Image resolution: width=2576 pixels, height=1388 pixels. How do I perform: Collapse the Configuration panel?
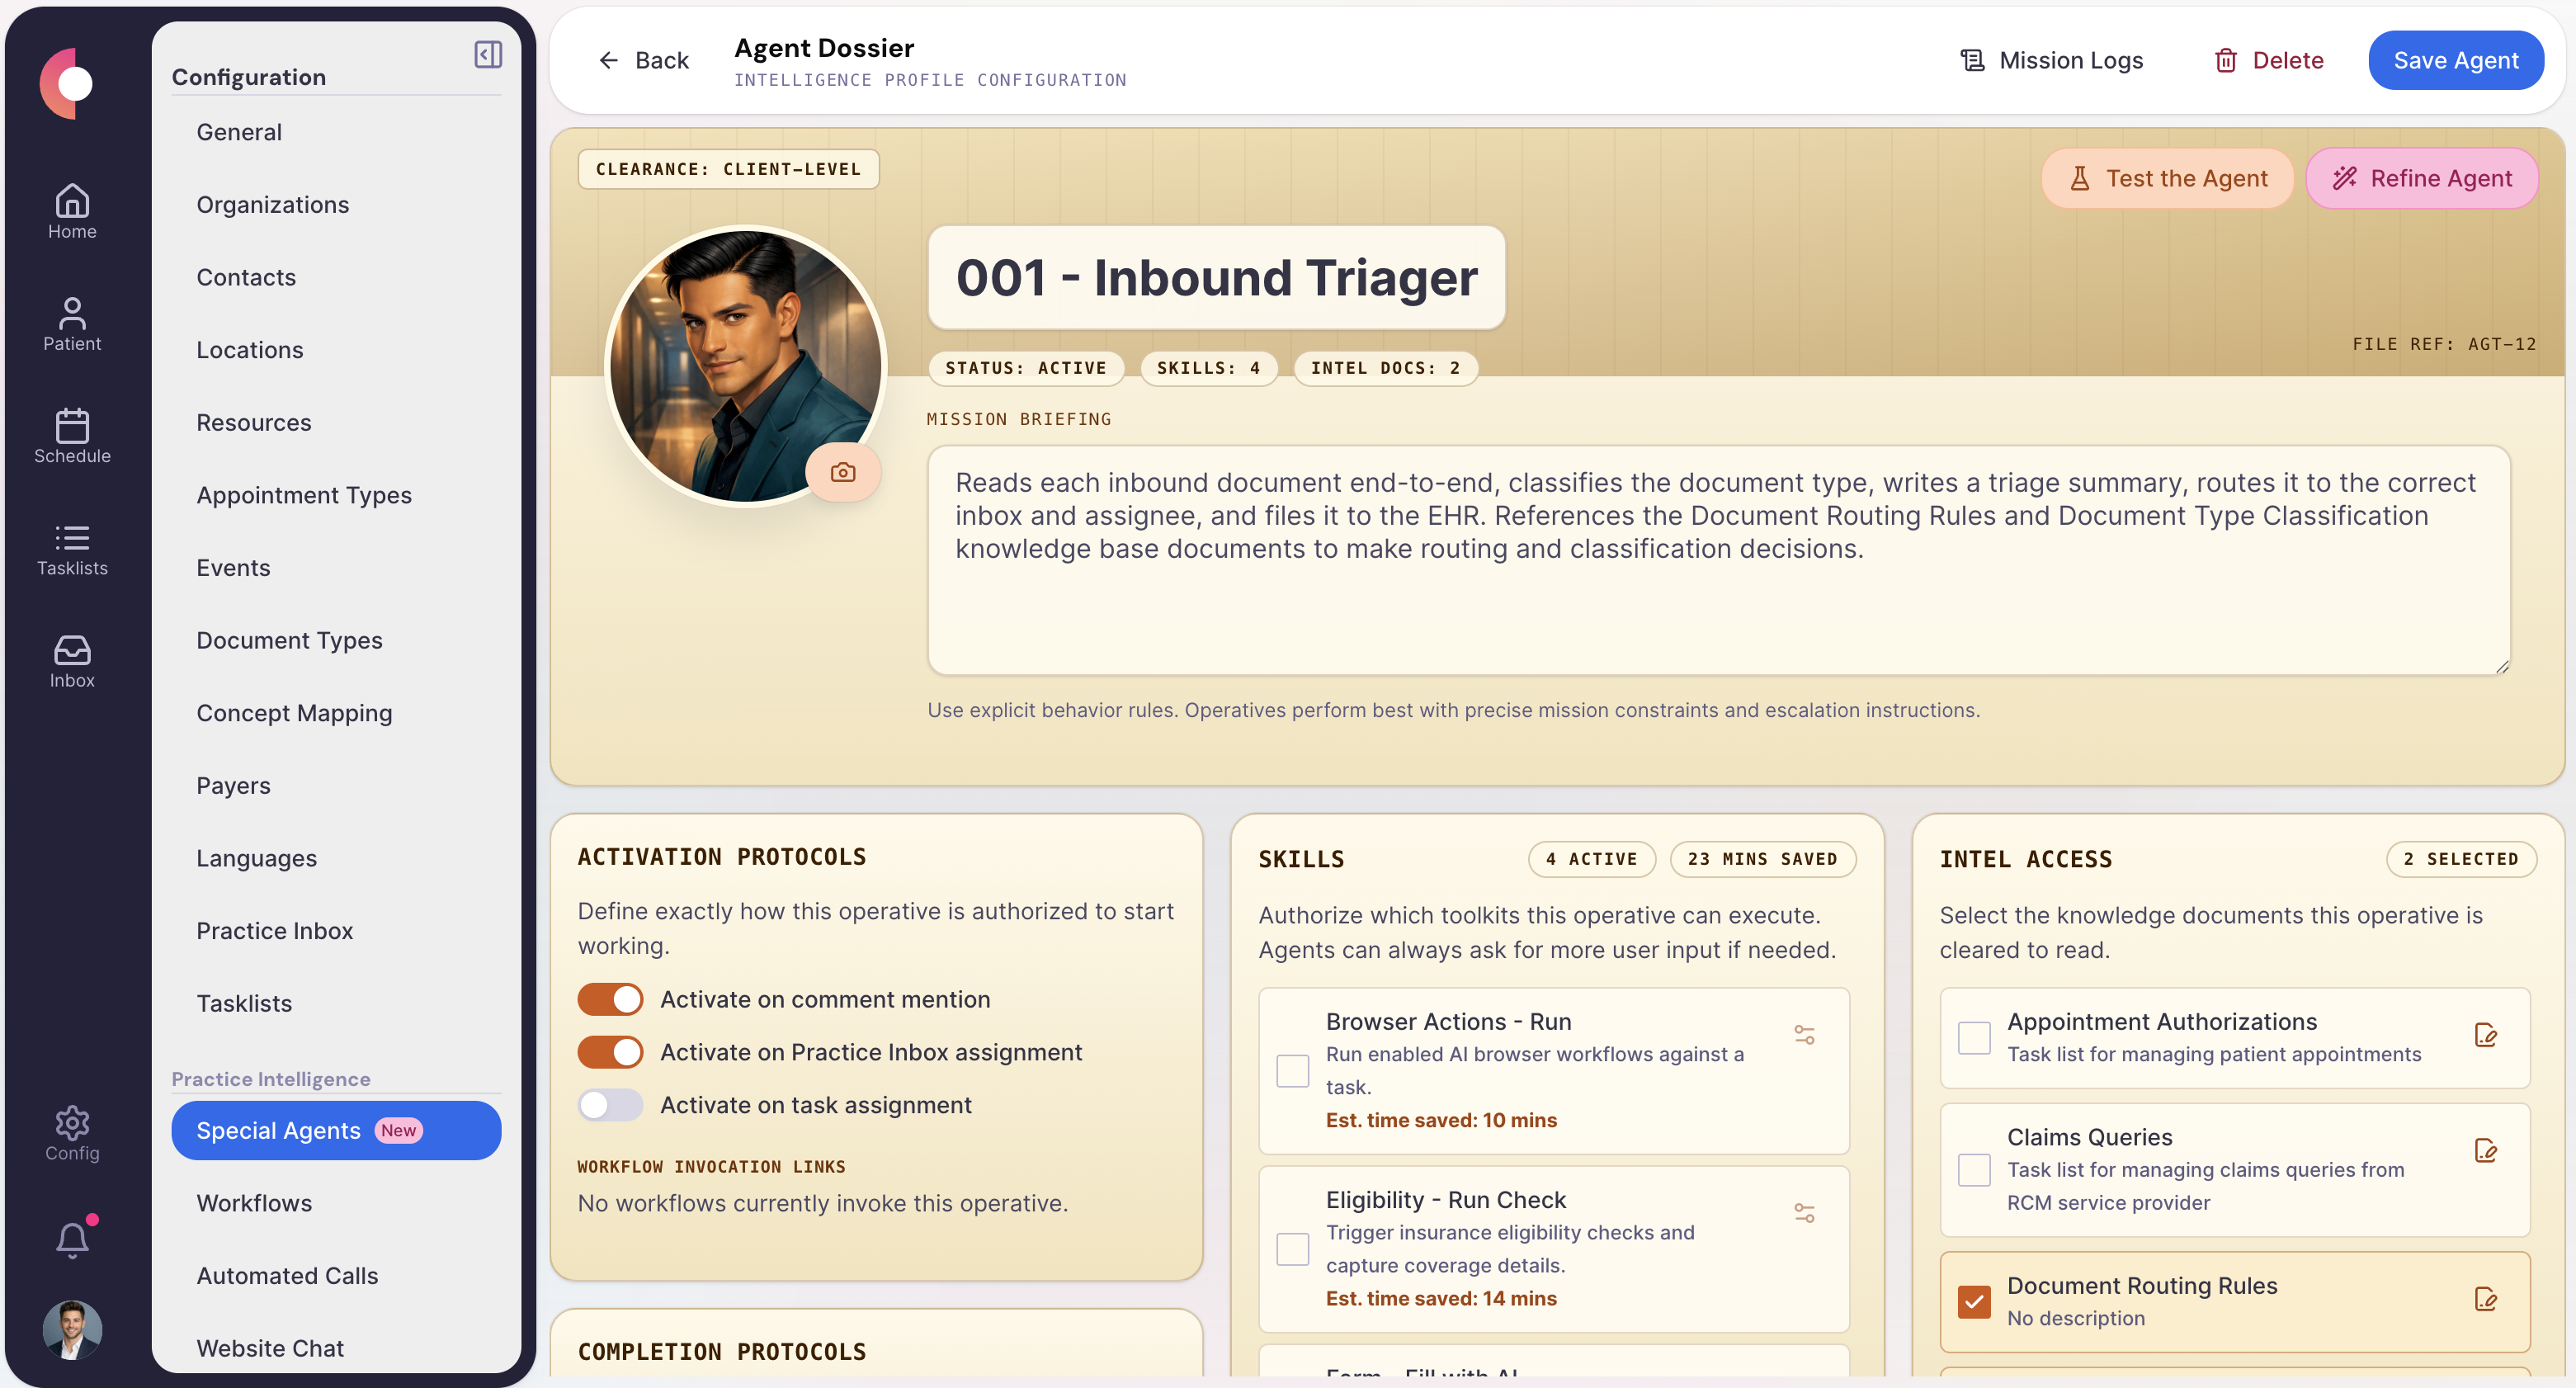pyautogui.click(x=488, y=54)
